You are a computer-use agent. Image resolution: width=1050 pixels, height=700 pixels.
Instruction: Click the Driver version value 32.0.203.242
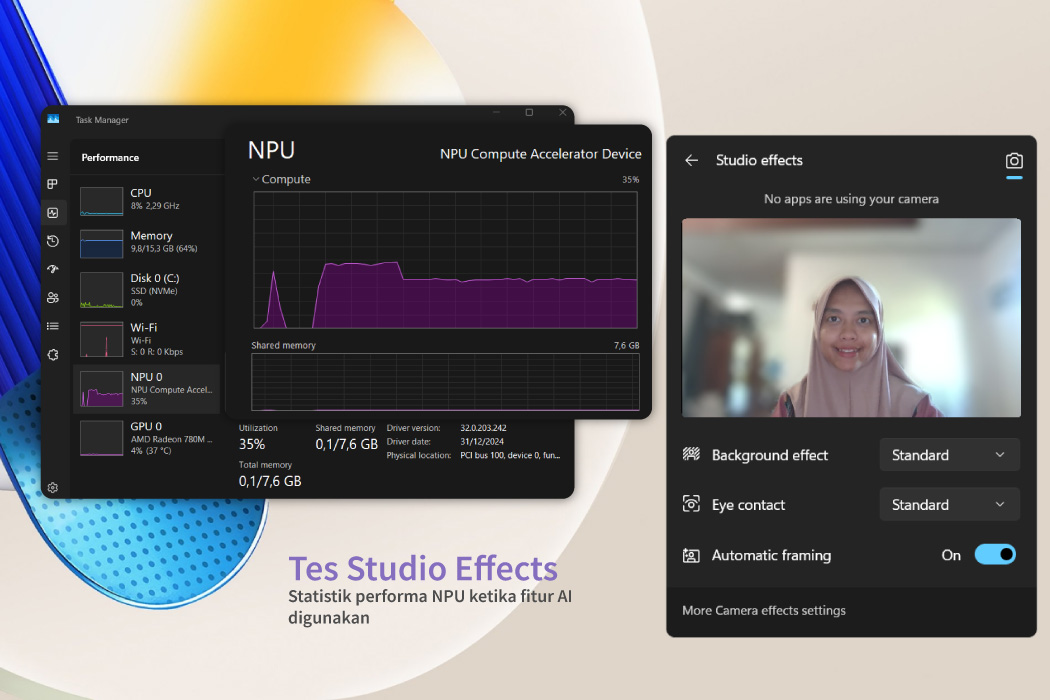coord(483,427)
